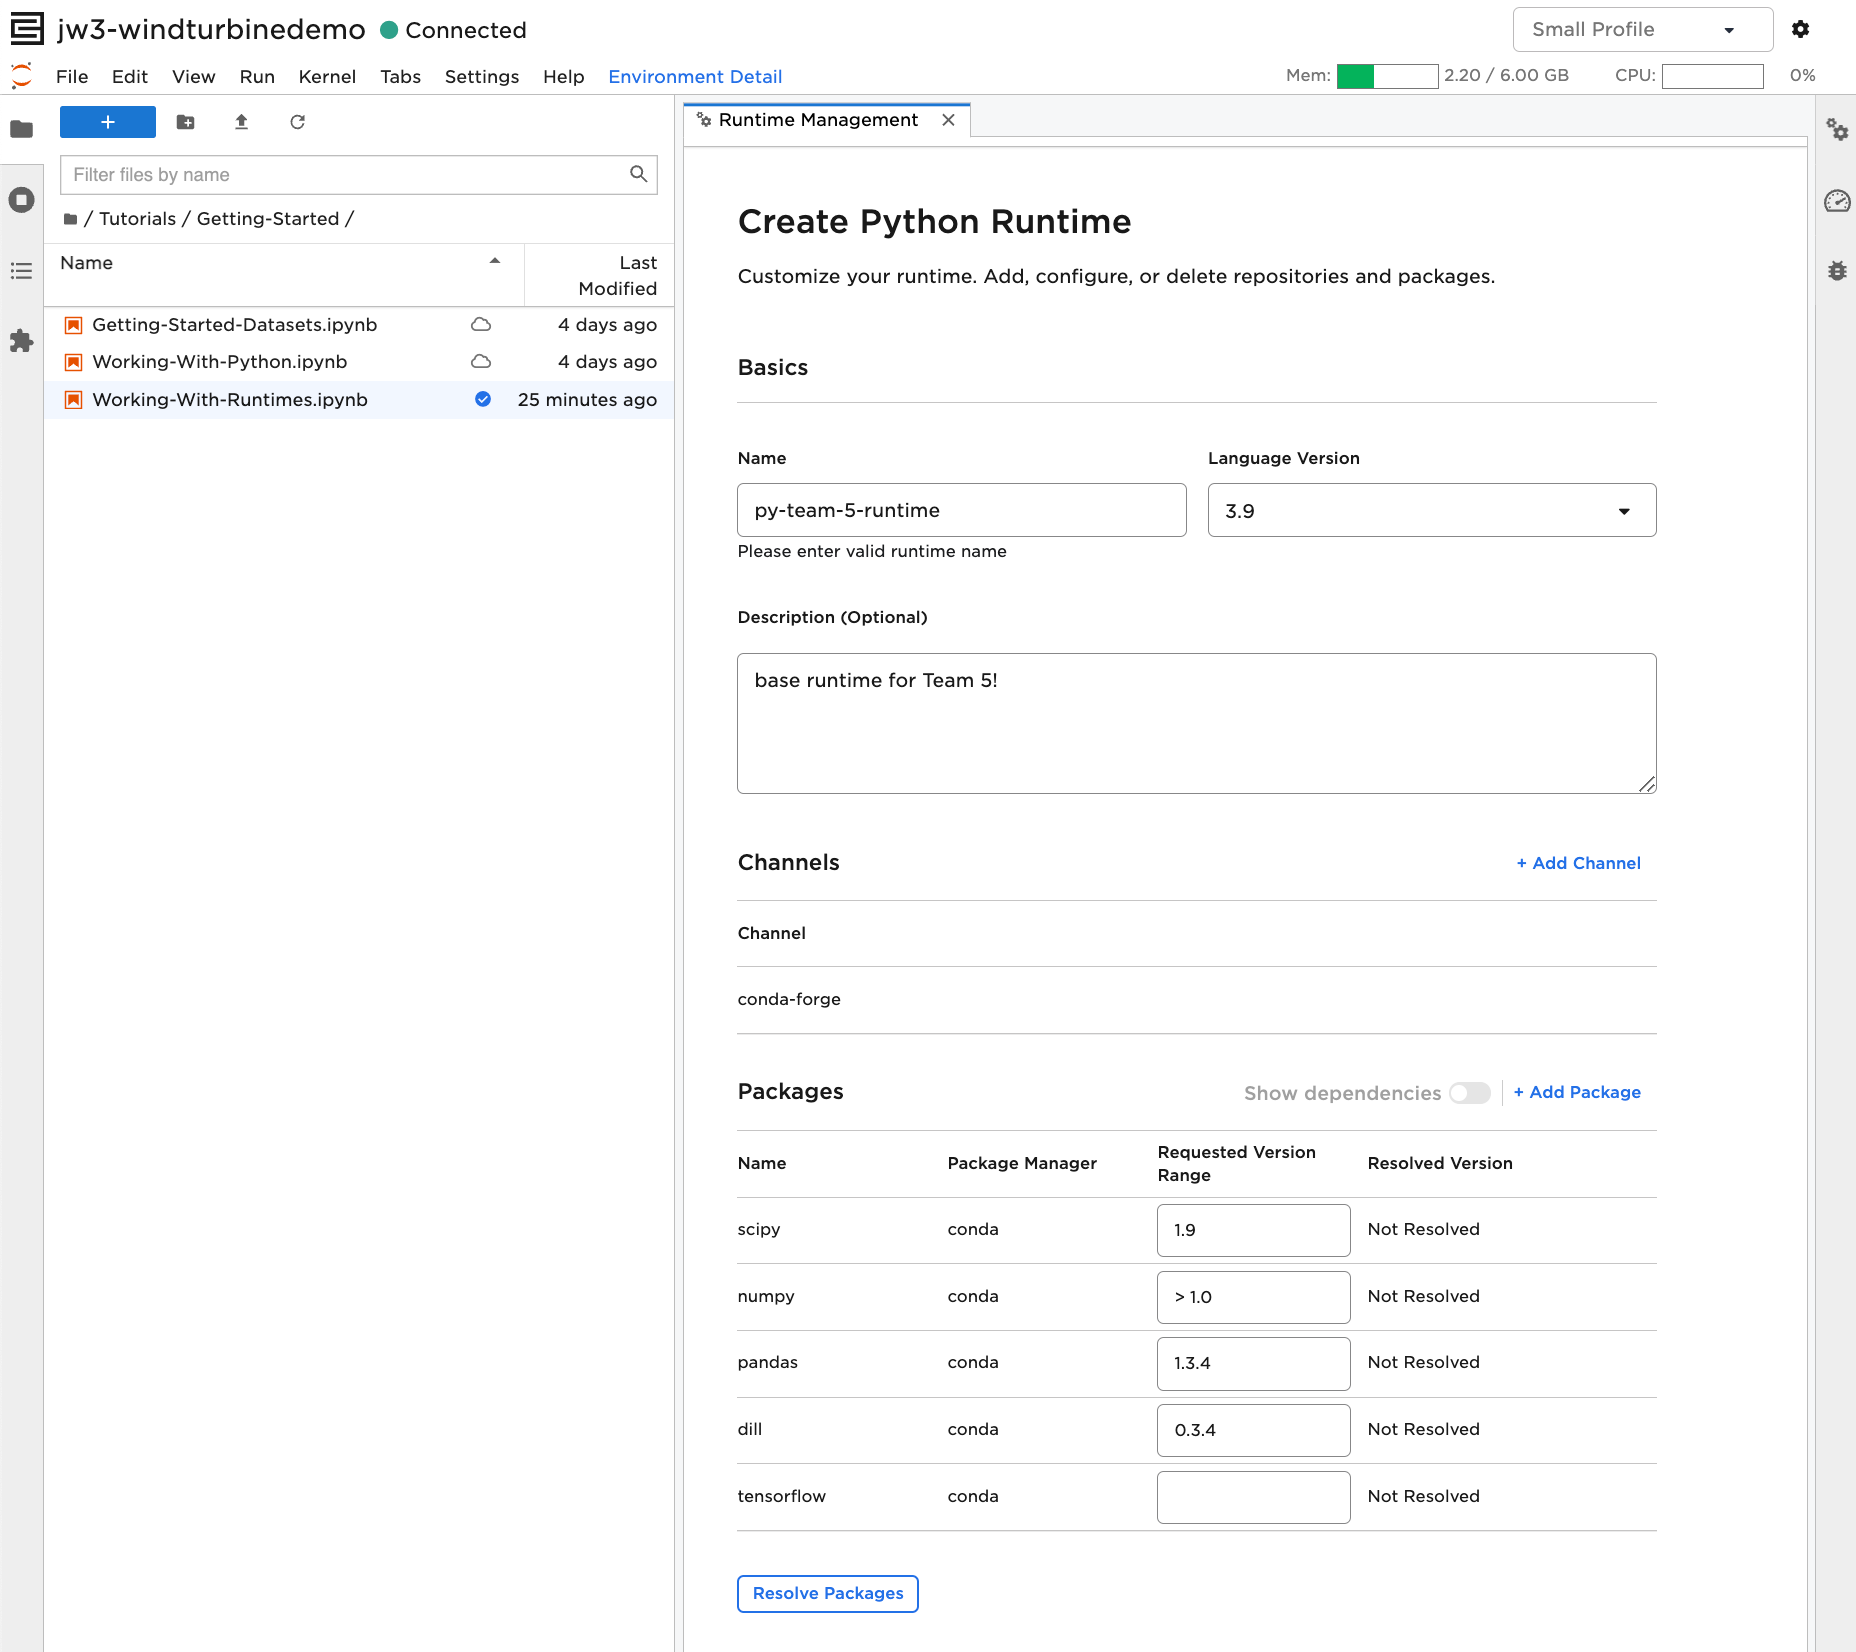The image size is (1856, 1652).
Task: Open the Environment Detail menu item
Action: pos(694,77)
